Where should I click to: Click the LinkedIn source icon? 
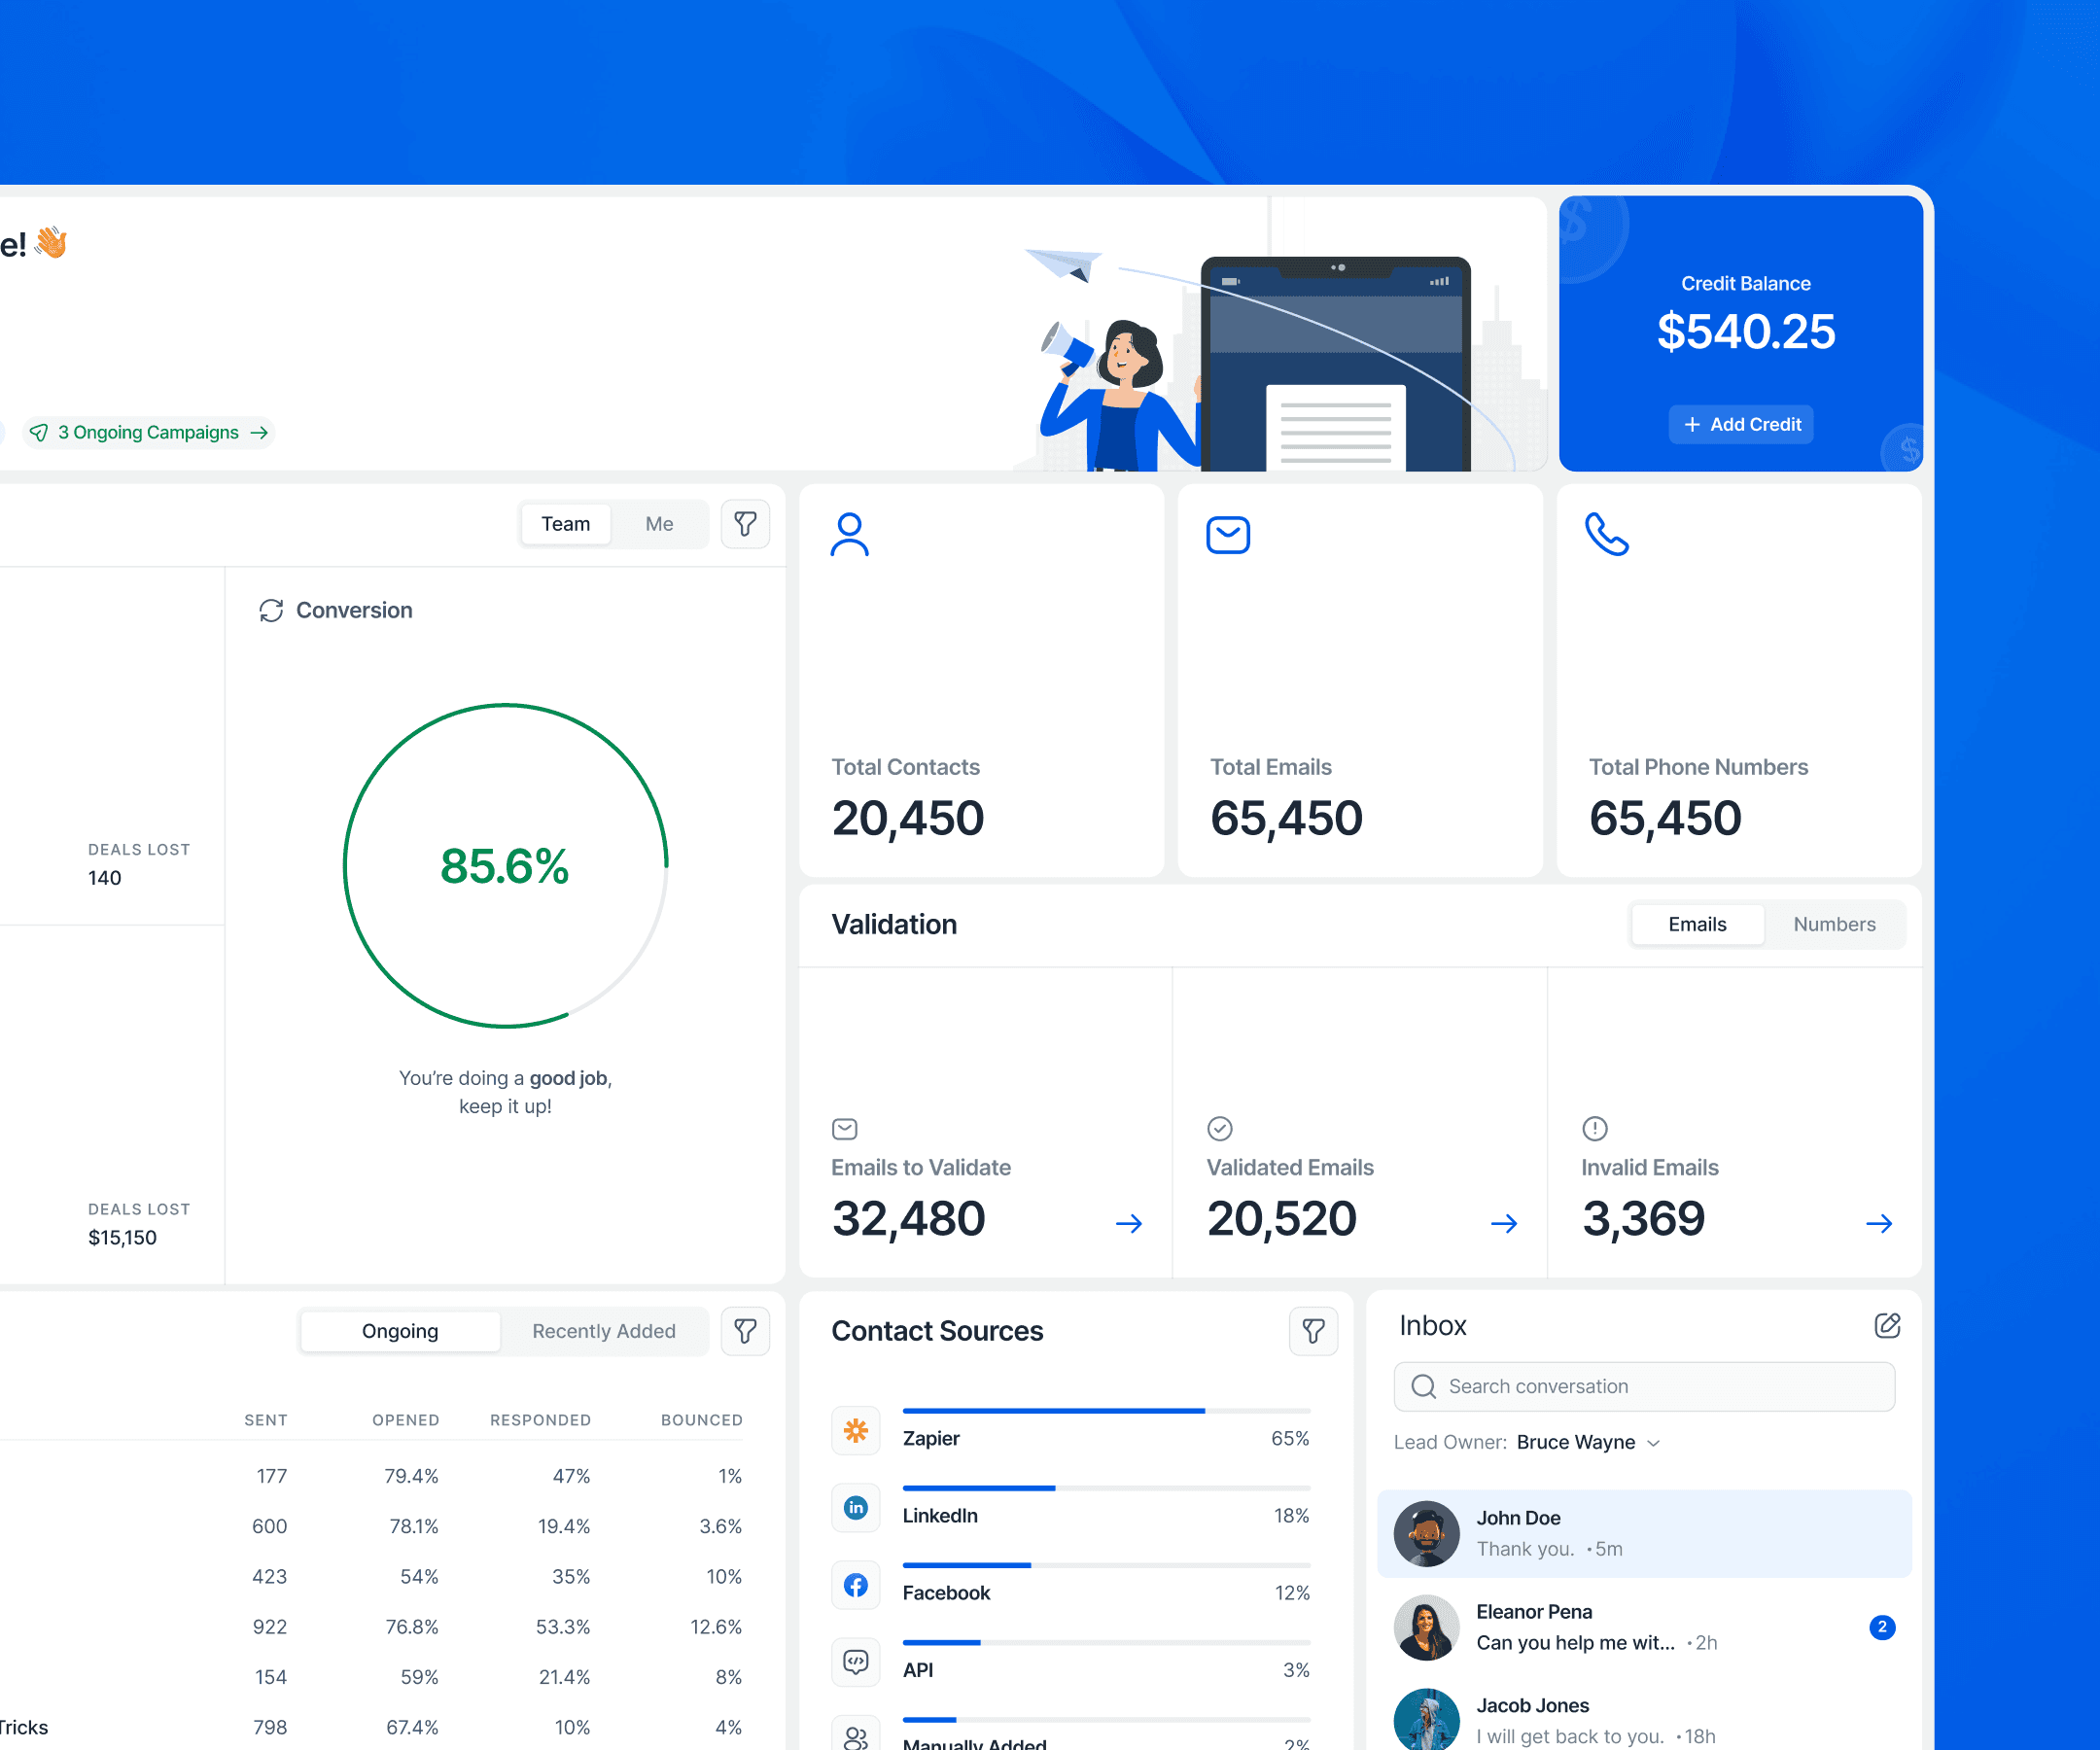(855, 1508)
